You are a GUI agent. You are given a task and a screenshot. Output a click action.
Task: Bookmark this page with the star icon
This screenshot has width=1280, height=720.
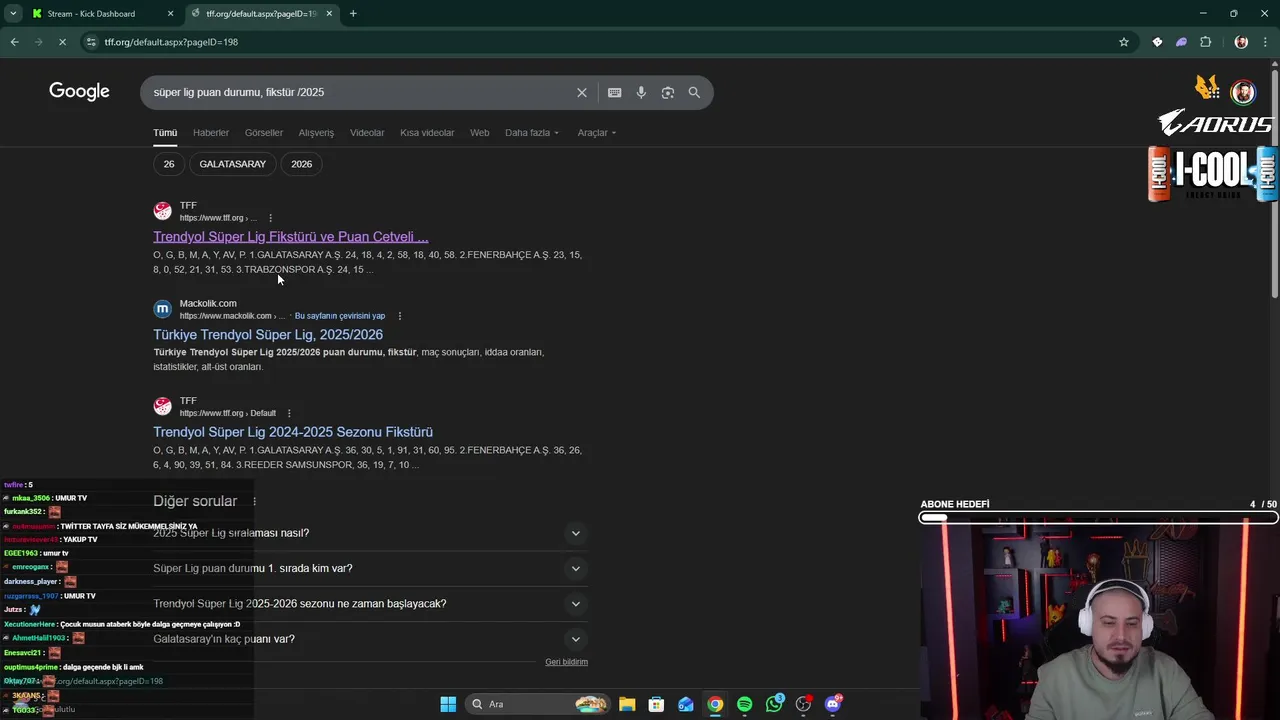(1124, 42)
